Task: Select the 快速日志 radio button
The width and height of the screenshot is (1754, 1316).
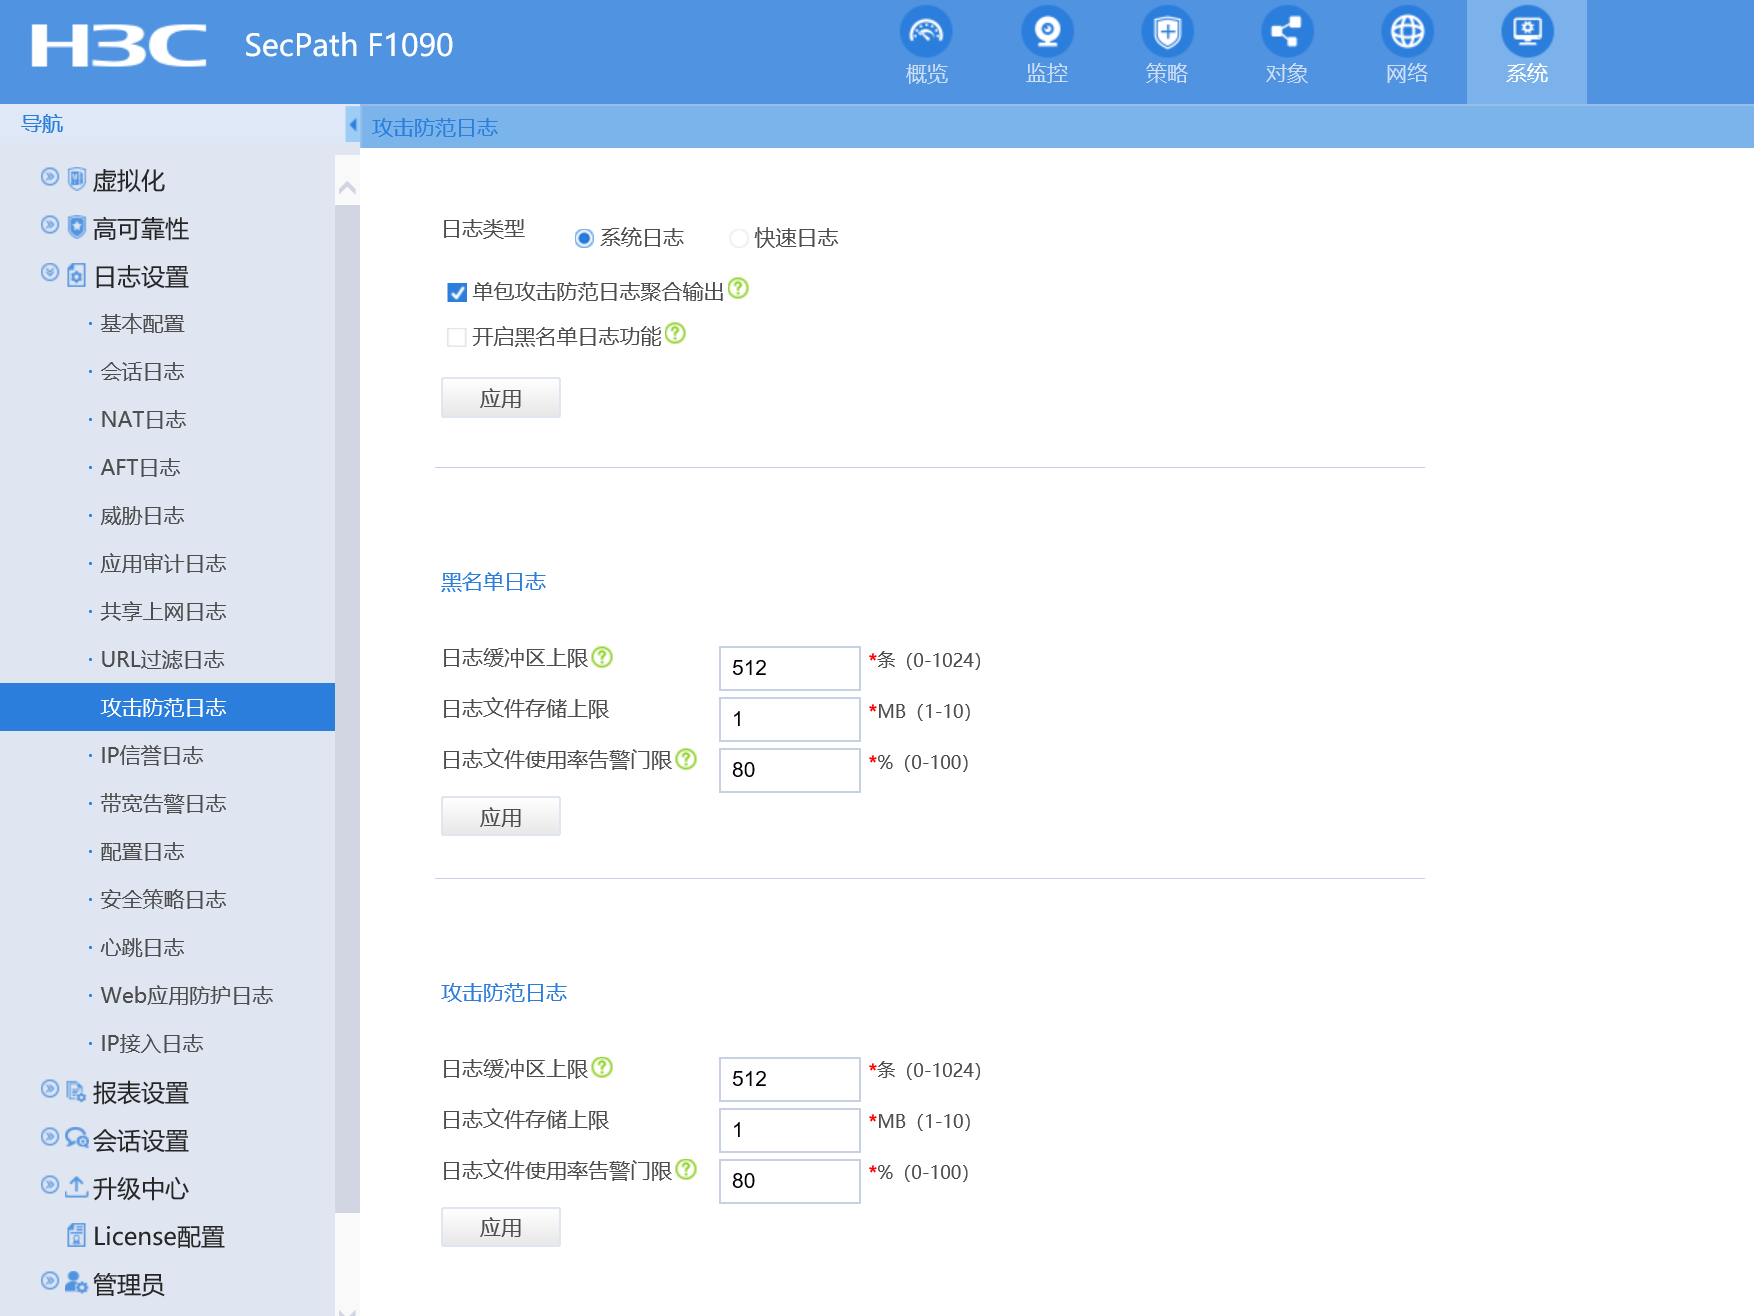Action: 739,238
